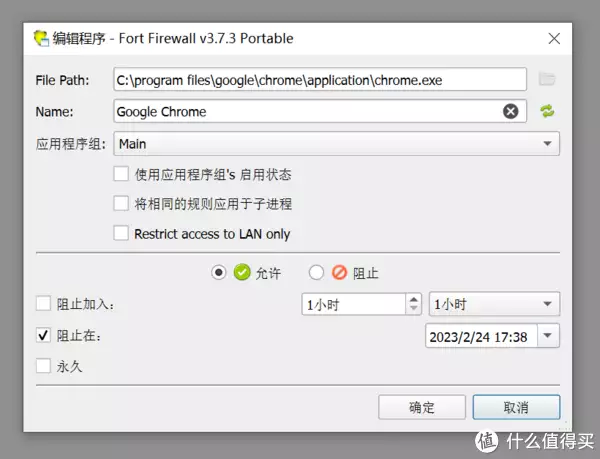Increase the 1小时 spinner value

pos(413,299)
